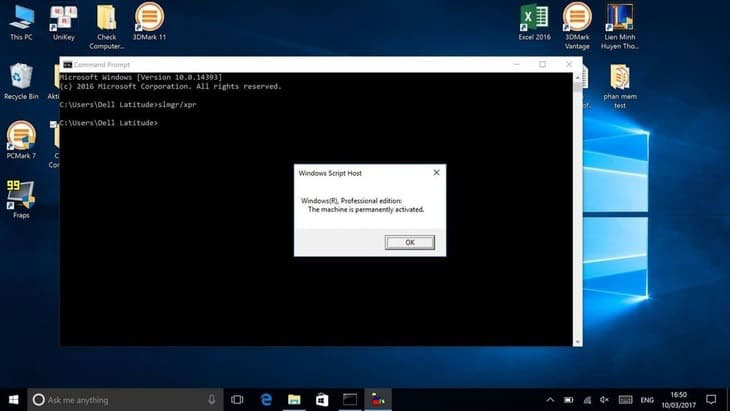730x411 pixels.
Task: Click the Windows Script Host taskbar icon
Action: [x=378, y=400]
